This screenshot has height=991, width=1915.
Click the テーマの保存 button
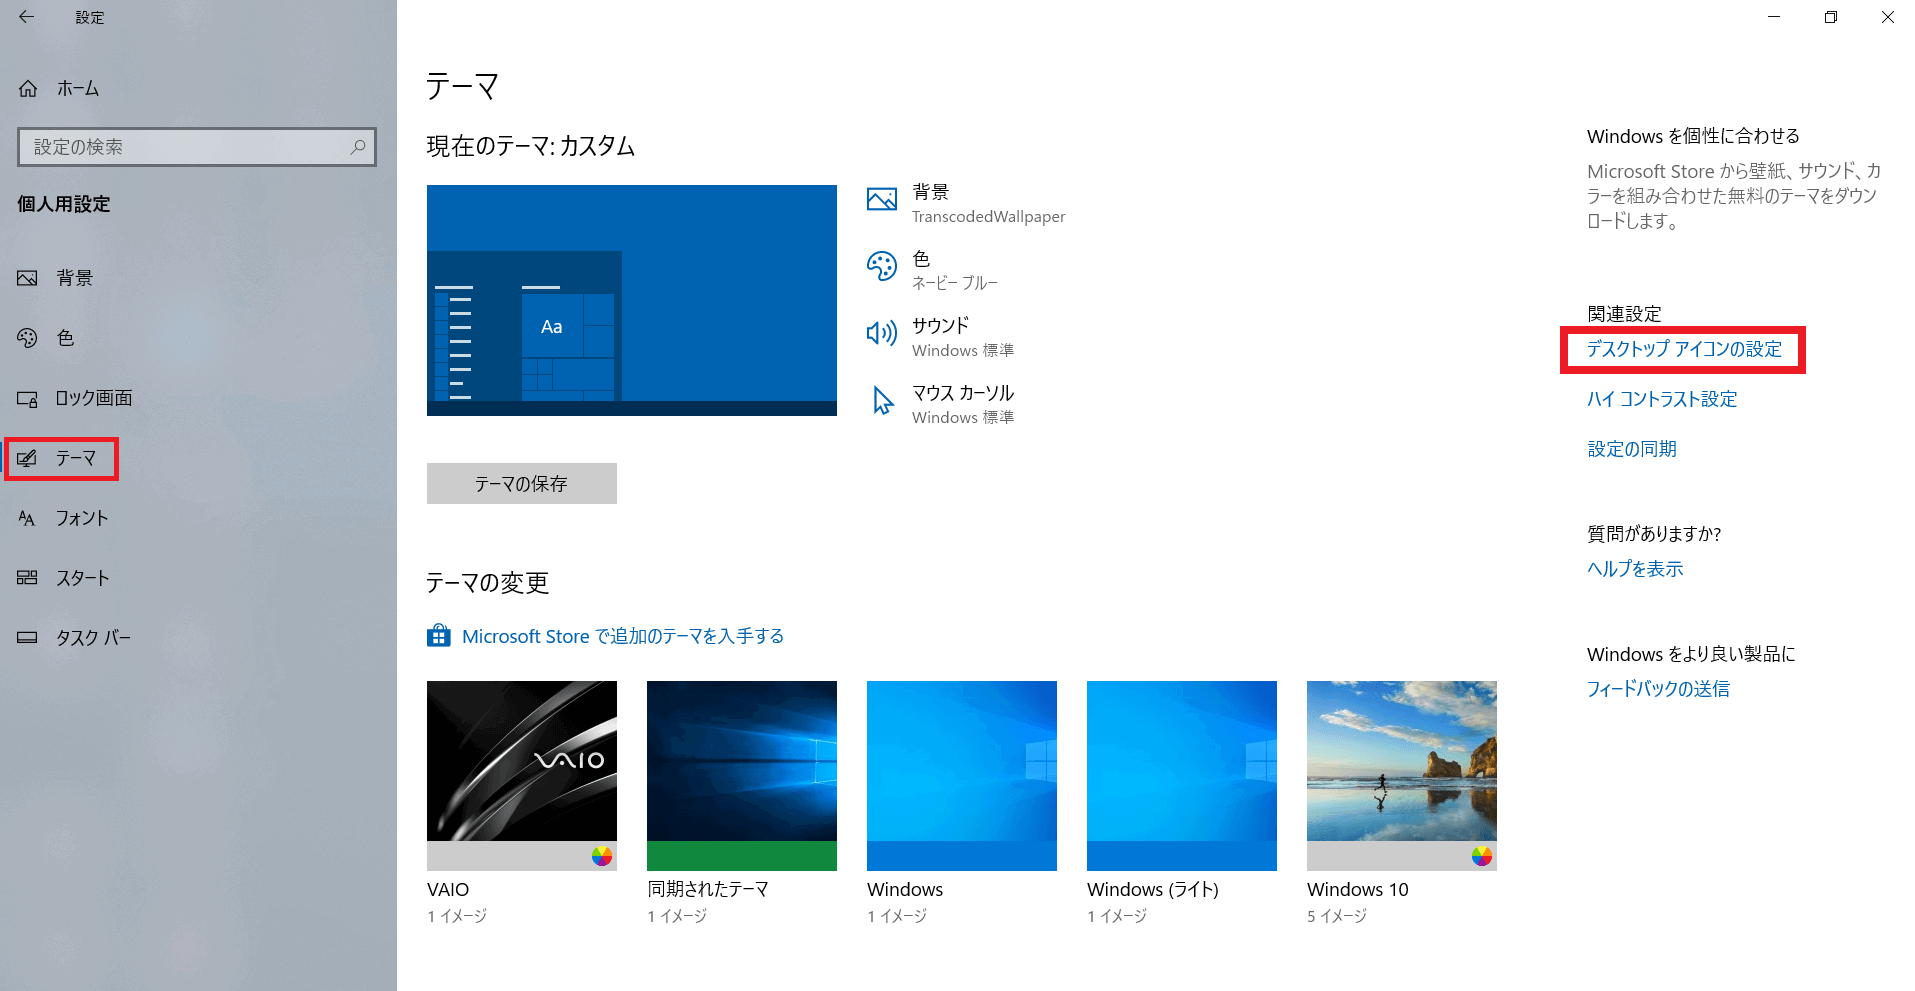click(x=522, y=484)
